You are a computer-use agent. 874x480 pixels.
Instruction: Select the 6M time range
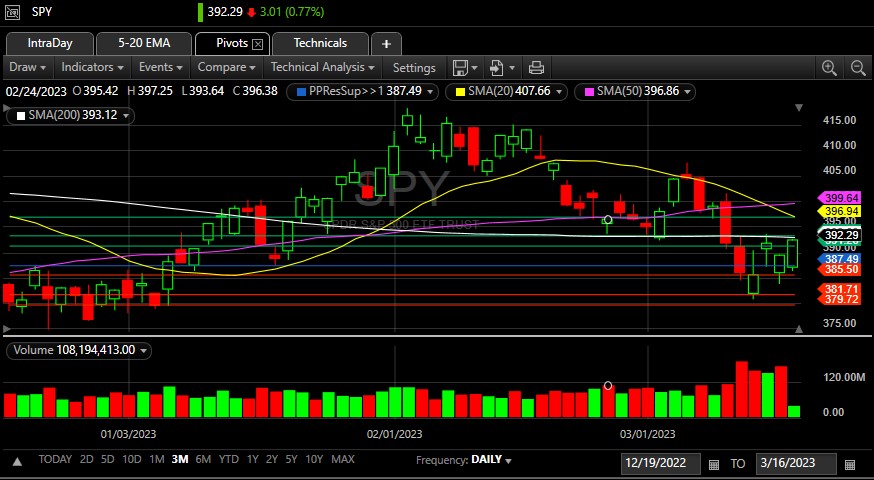click(x=203, y=460)
